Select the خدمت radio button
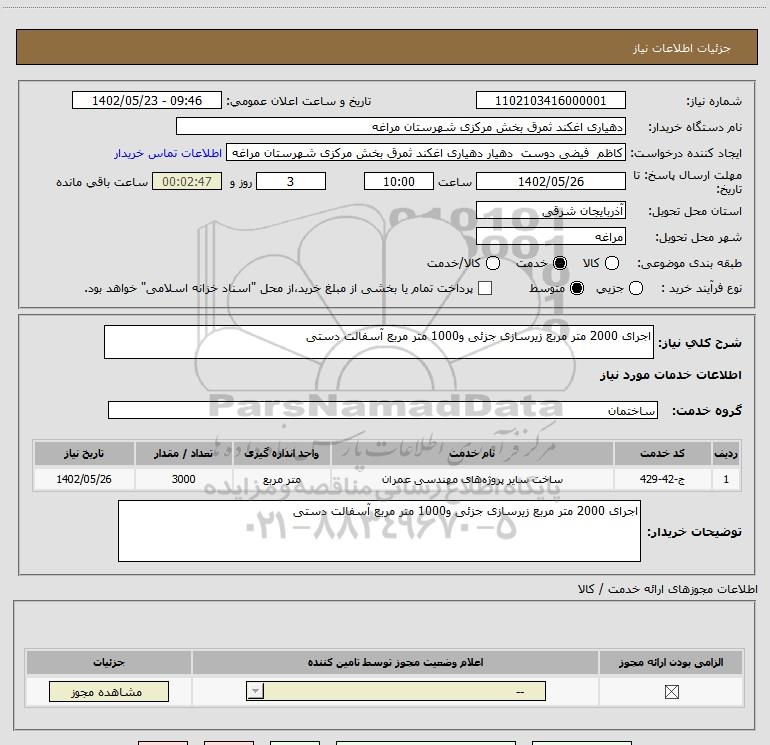This screenshot has width=770, height=745. (x=560, y=263)
